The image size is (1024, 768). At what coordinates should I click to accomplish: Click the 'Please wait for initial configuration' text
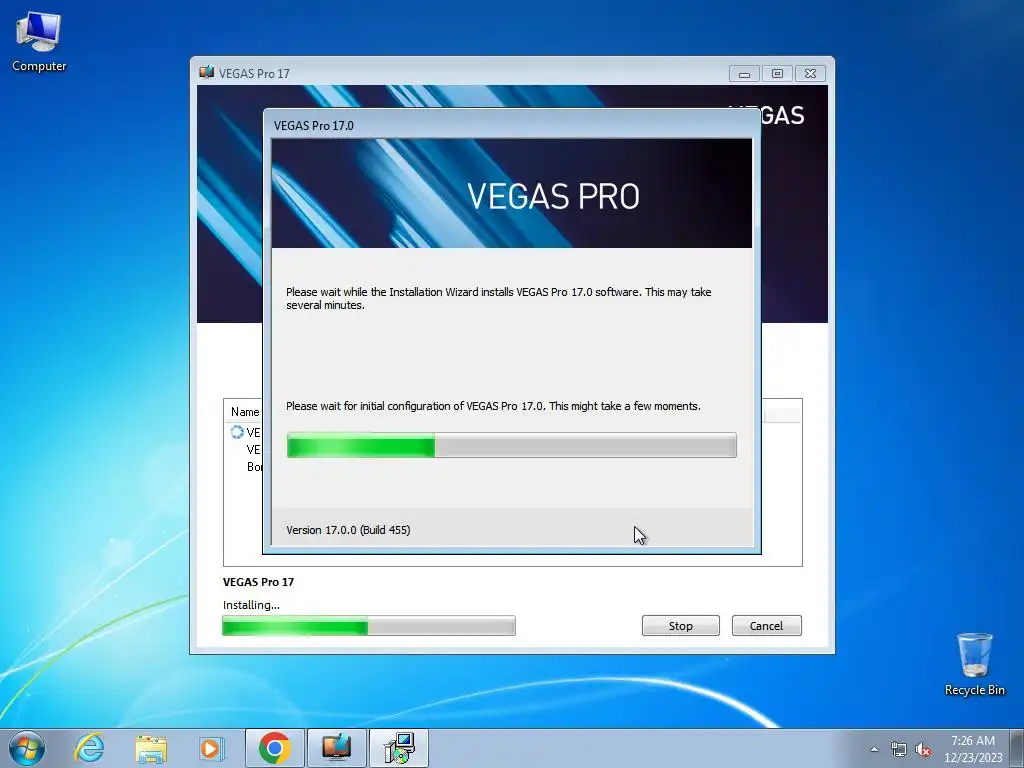tap(493, 406)
